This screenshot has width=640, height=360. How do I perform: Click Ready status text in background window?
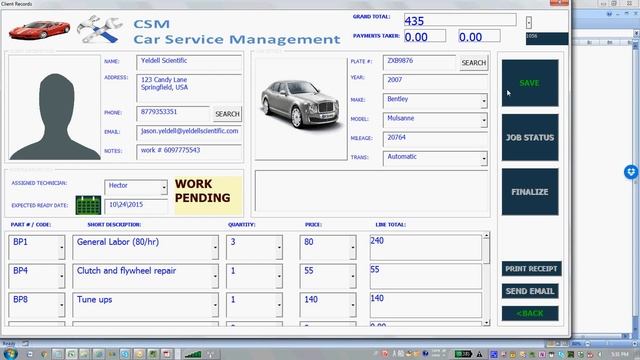pyautogui.click(x=9, y=344)
